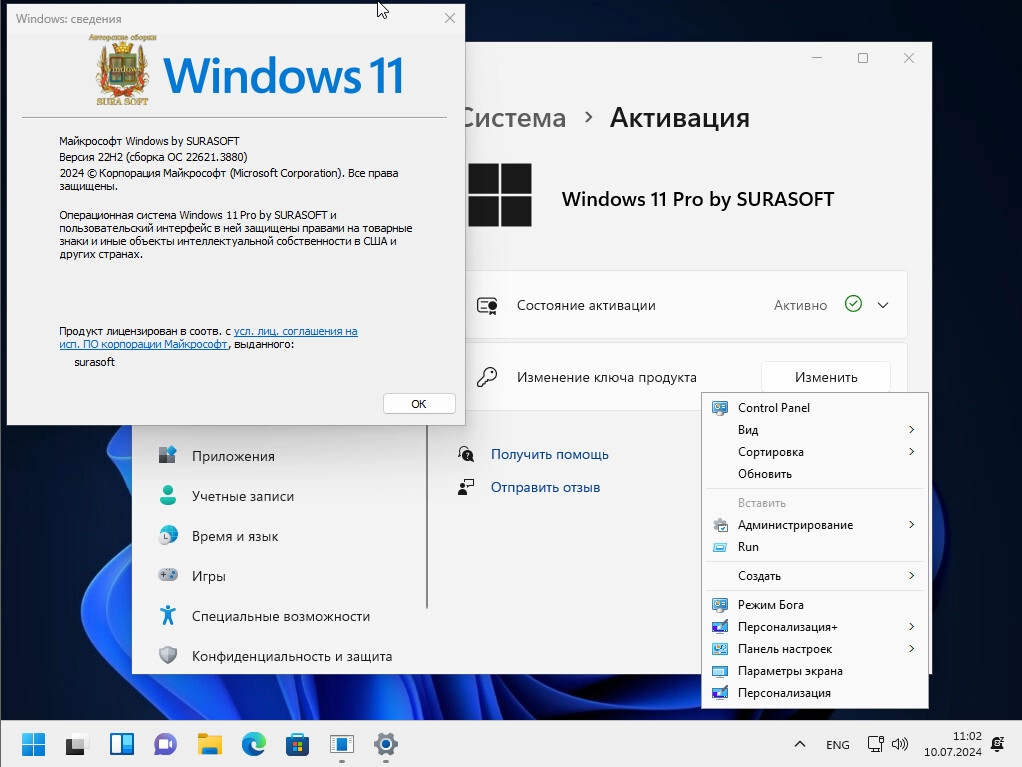Click the volume speaker tray icon

pyautogui.click(x=899, y=744)
